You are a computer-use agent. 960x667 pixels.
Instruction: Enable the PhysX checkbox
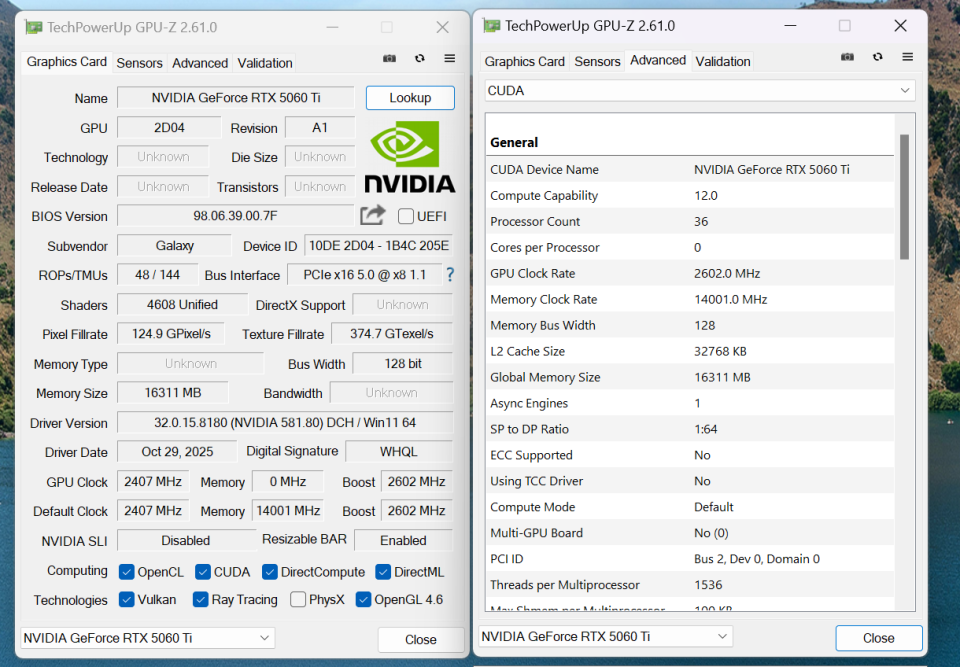[298, 600]
